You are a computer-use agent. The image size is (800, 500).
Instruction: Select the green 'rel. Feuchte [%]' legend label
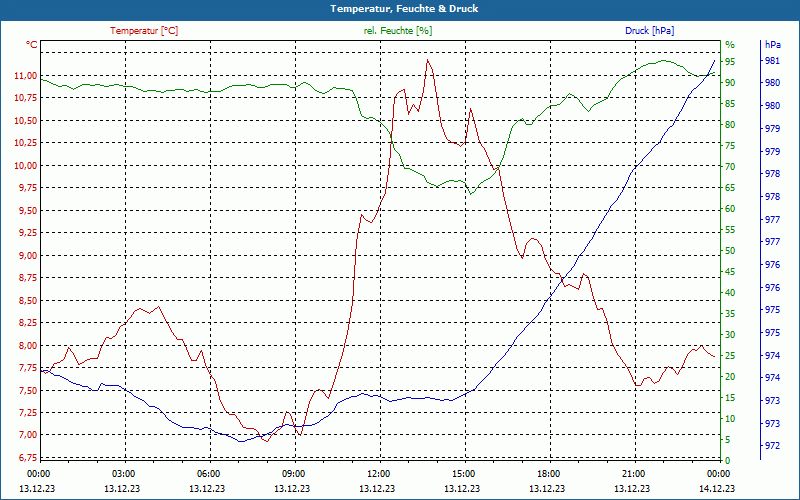click(397, 31)
